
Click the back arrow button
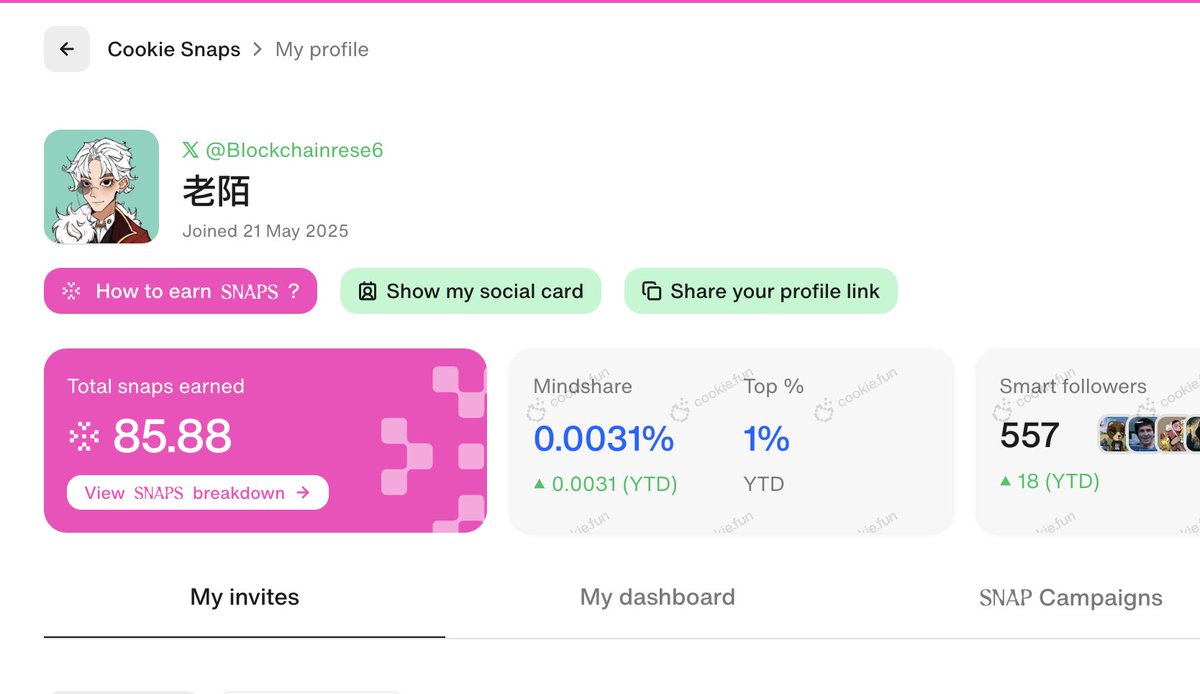point(67,49)
